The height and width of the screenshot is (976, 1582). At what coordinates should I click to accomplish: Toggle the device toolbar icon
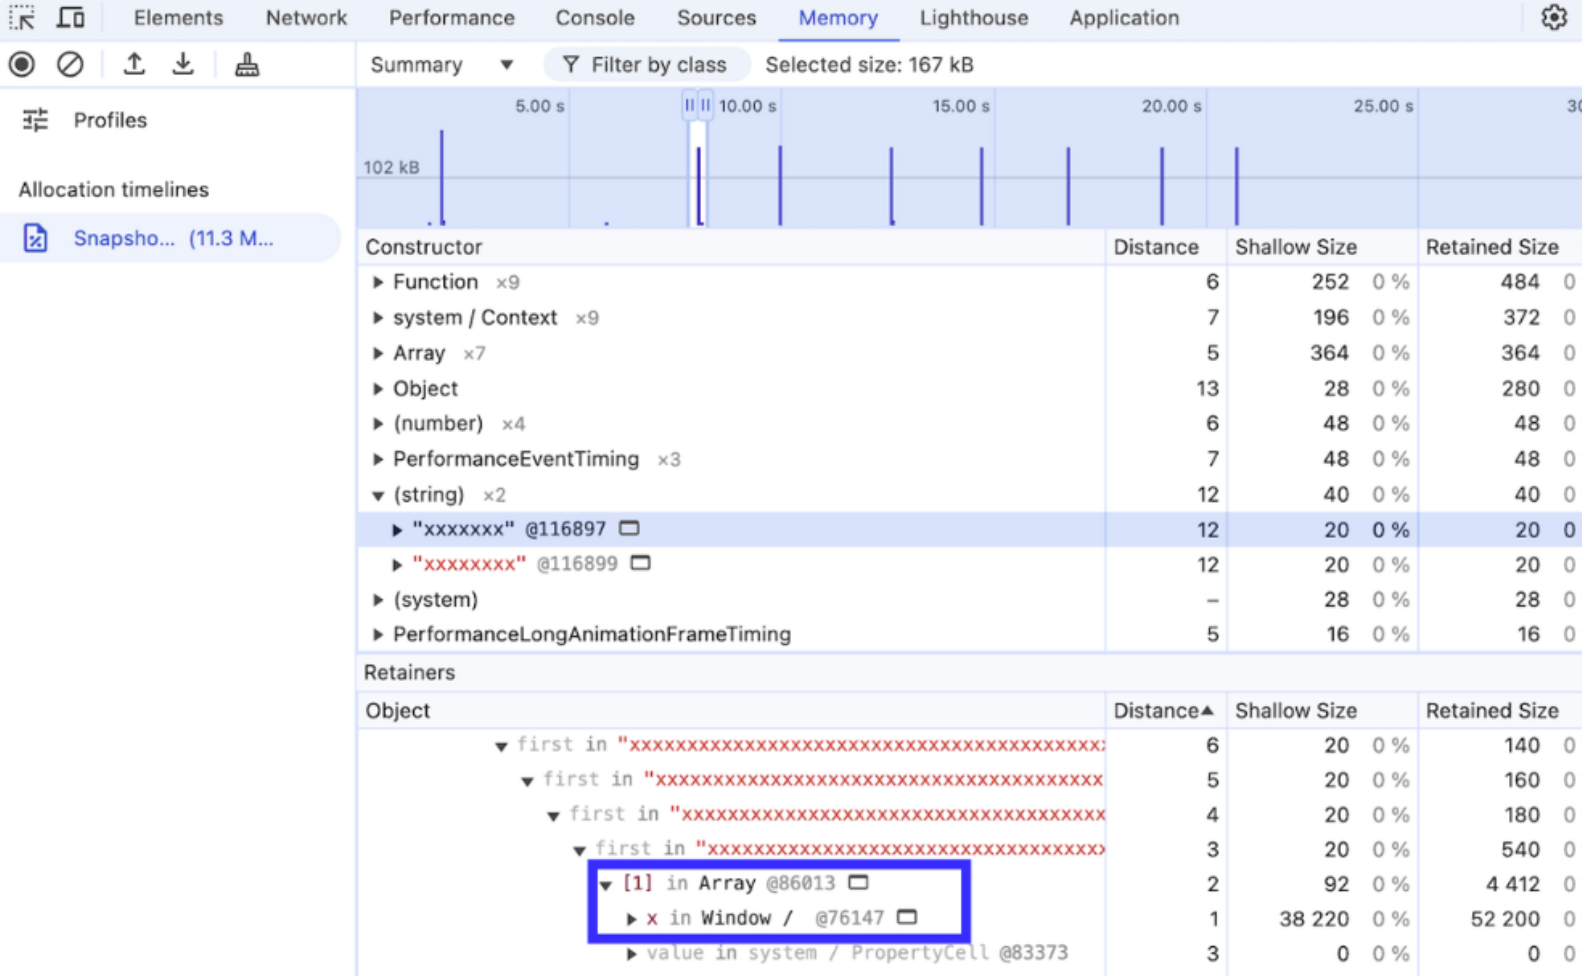coord(70,18)
